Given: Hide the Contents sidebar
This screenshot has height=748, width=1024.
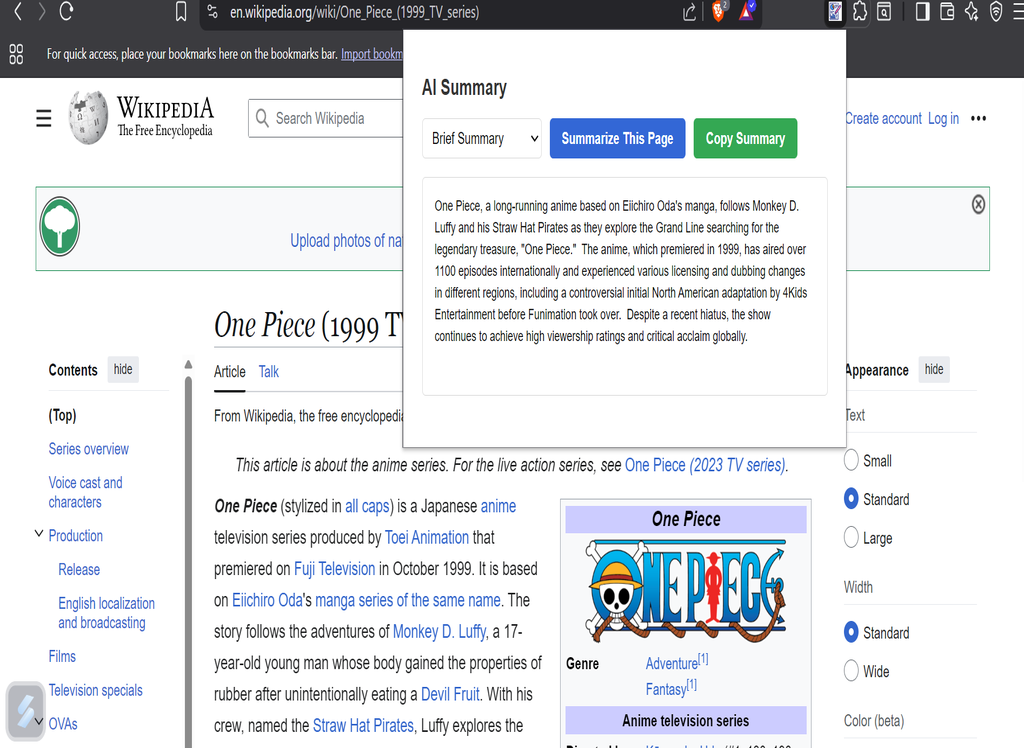Looking at the screenshot, I should pos(123,369).
